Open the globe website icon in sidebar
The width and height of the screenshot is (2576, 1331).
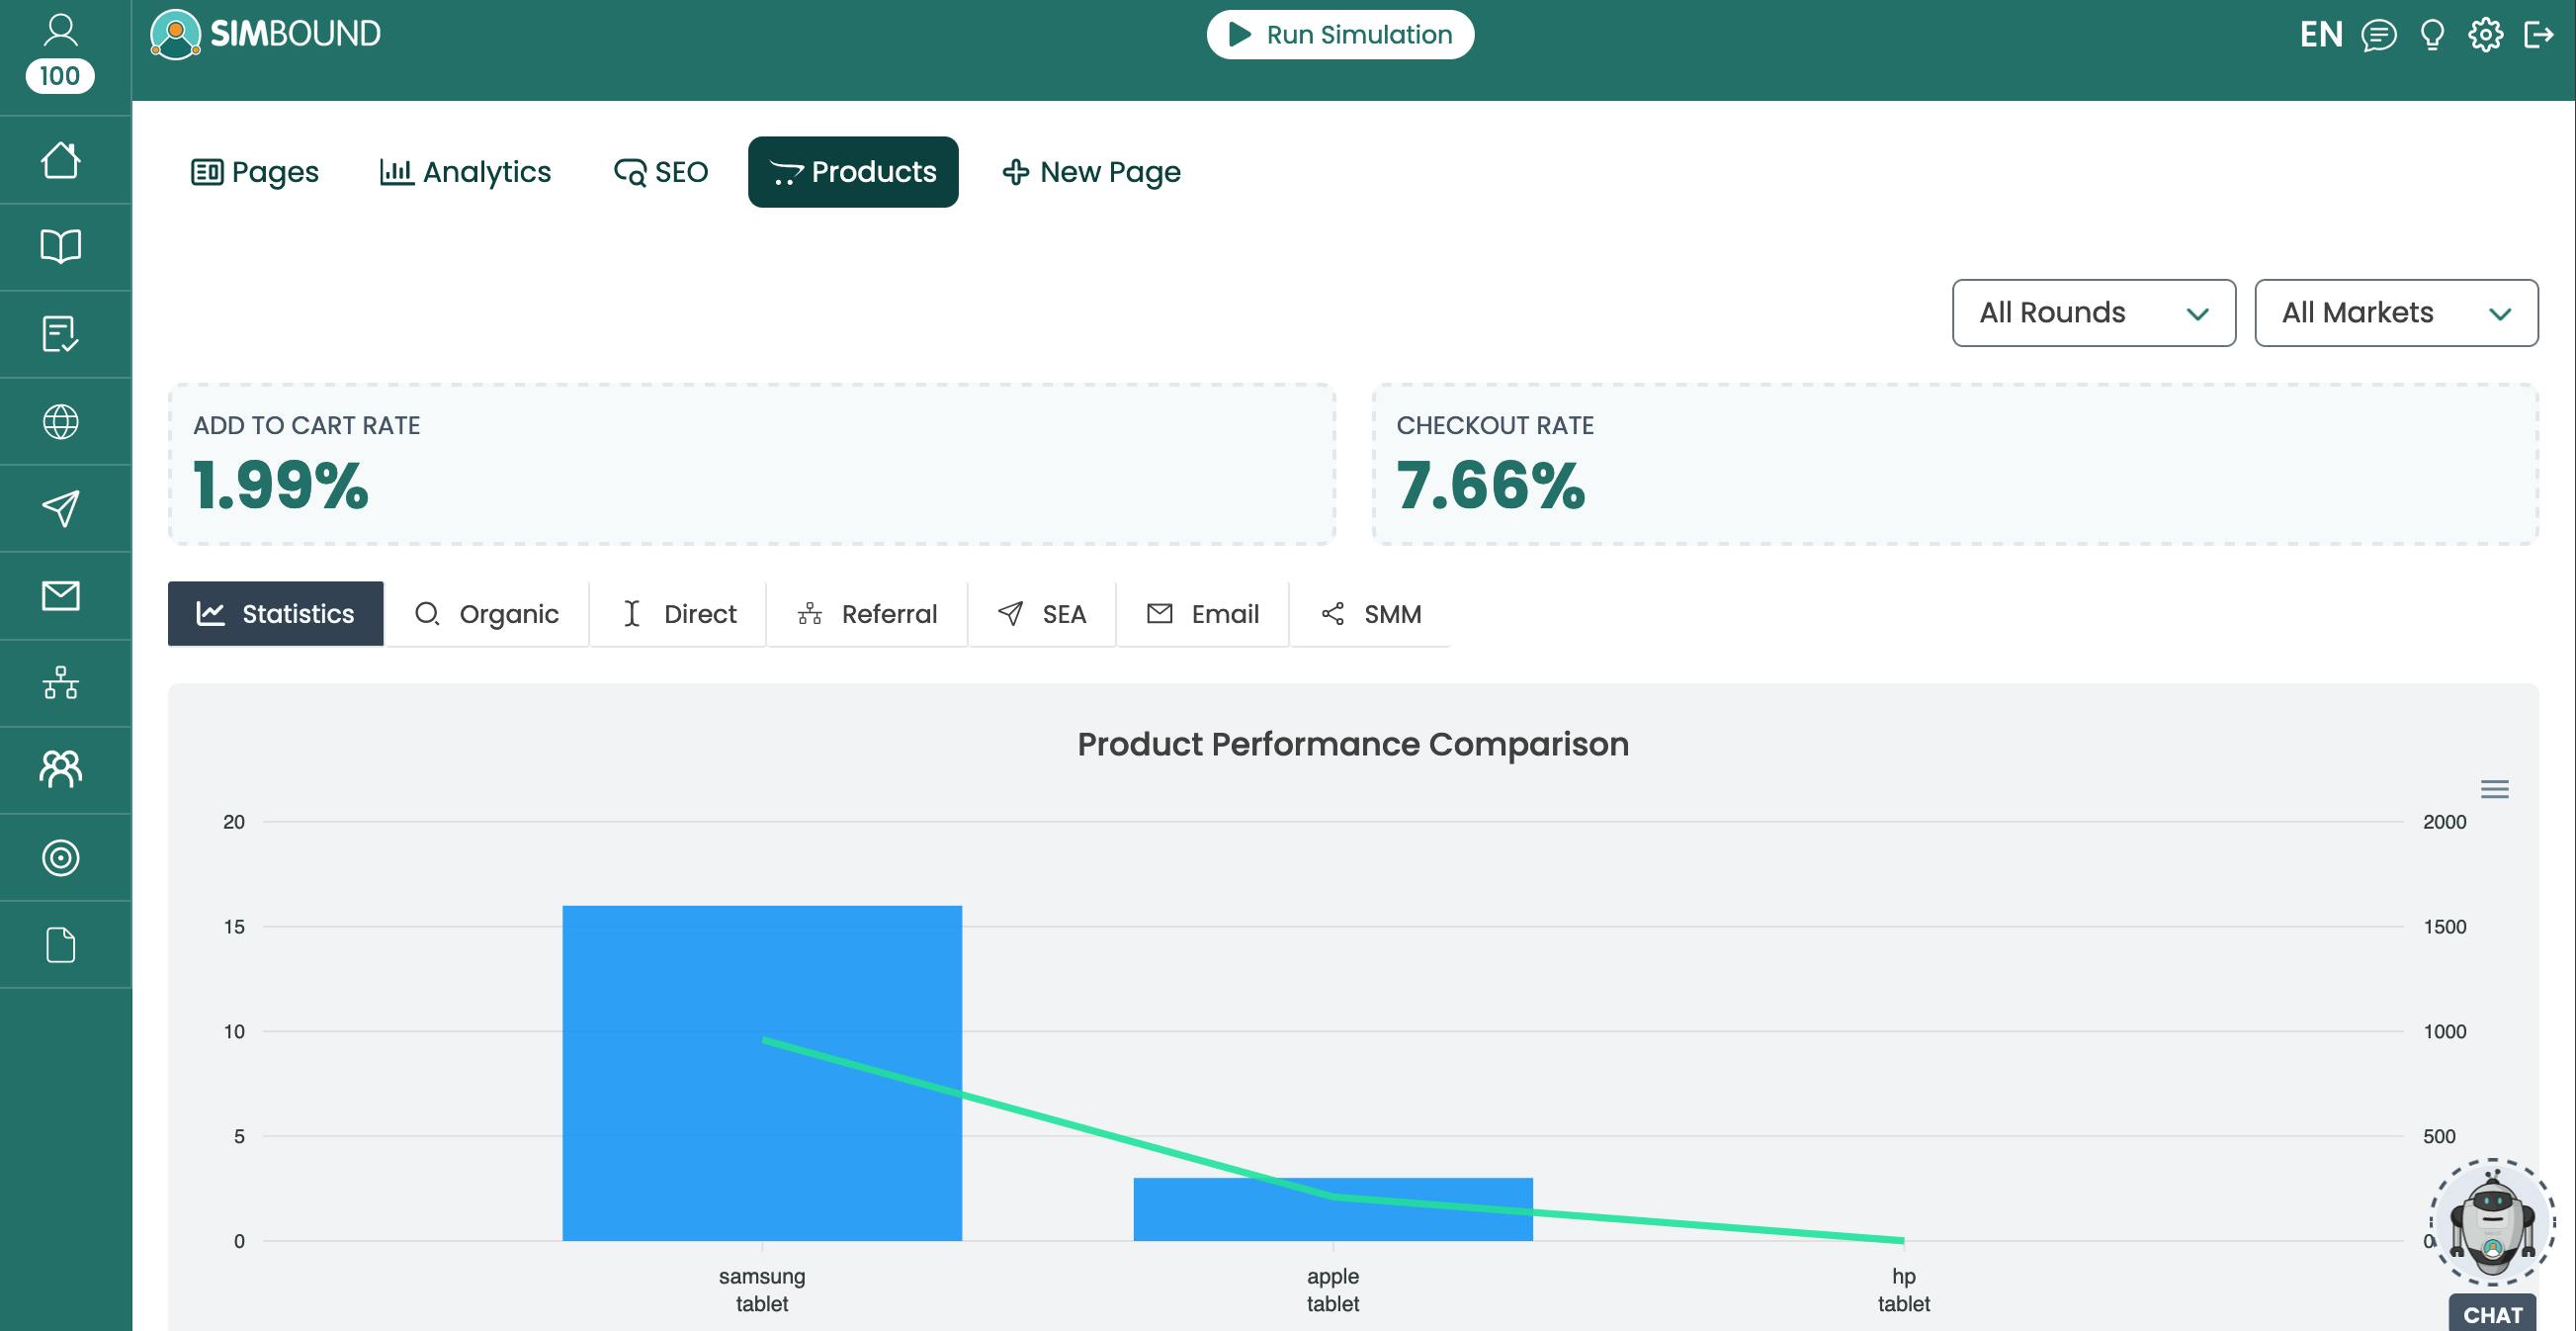[x=61, y=422]
